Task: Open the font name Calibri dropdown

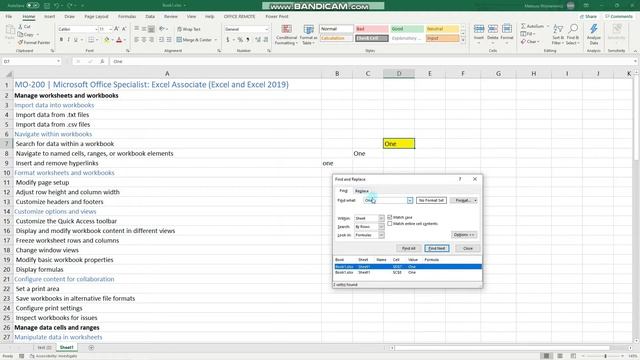Action: pos(96,29)
